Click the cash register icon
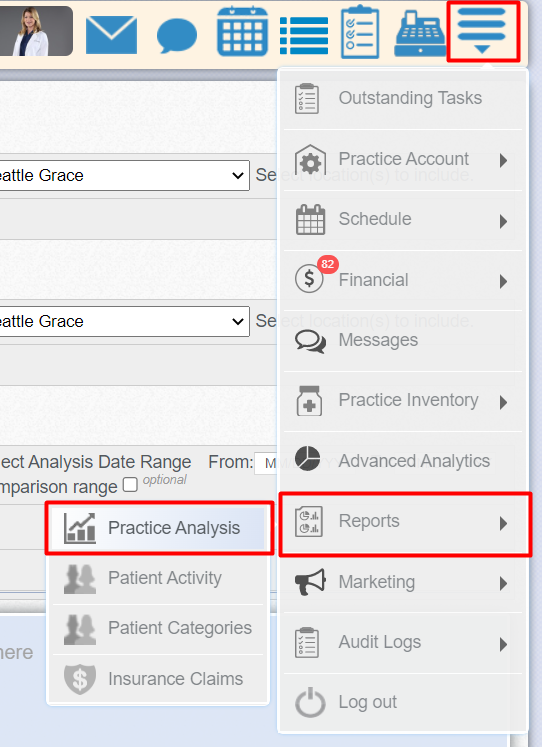The height and width of the screenshot is (747, 542). coord(420,35)
